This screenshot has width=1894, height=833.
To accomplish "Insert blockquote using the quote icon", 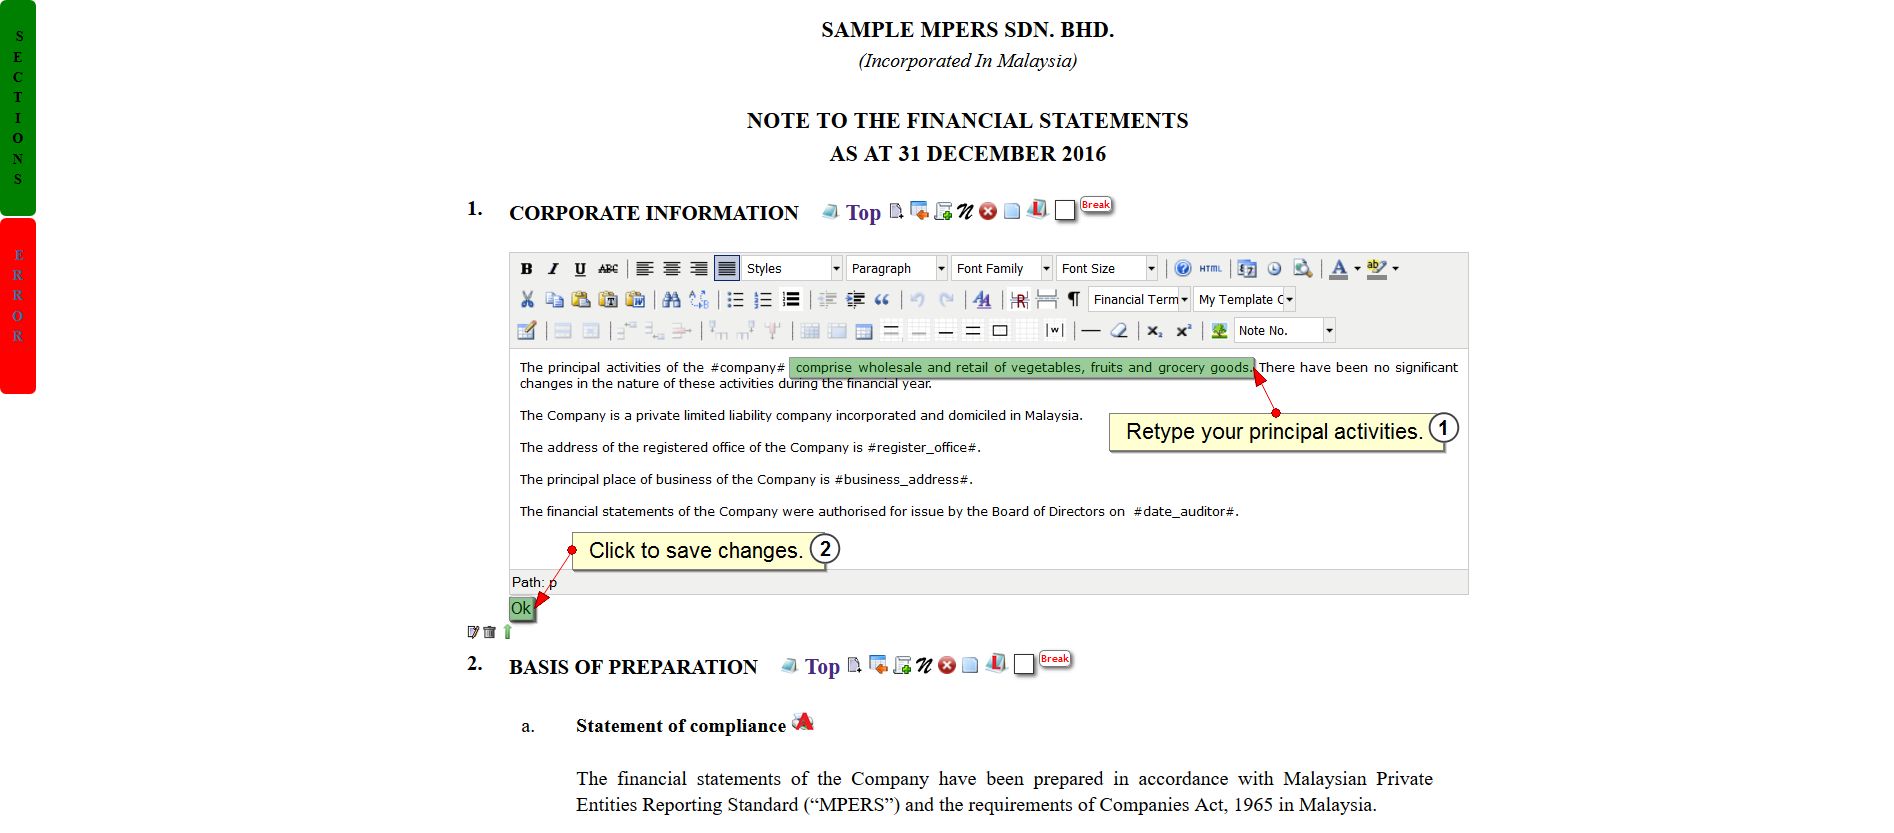I will tap(881, 299).
